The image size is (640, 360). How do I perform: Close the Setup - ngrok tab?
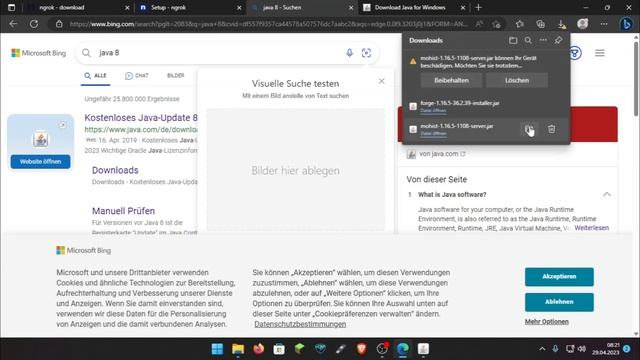point(239,8)
